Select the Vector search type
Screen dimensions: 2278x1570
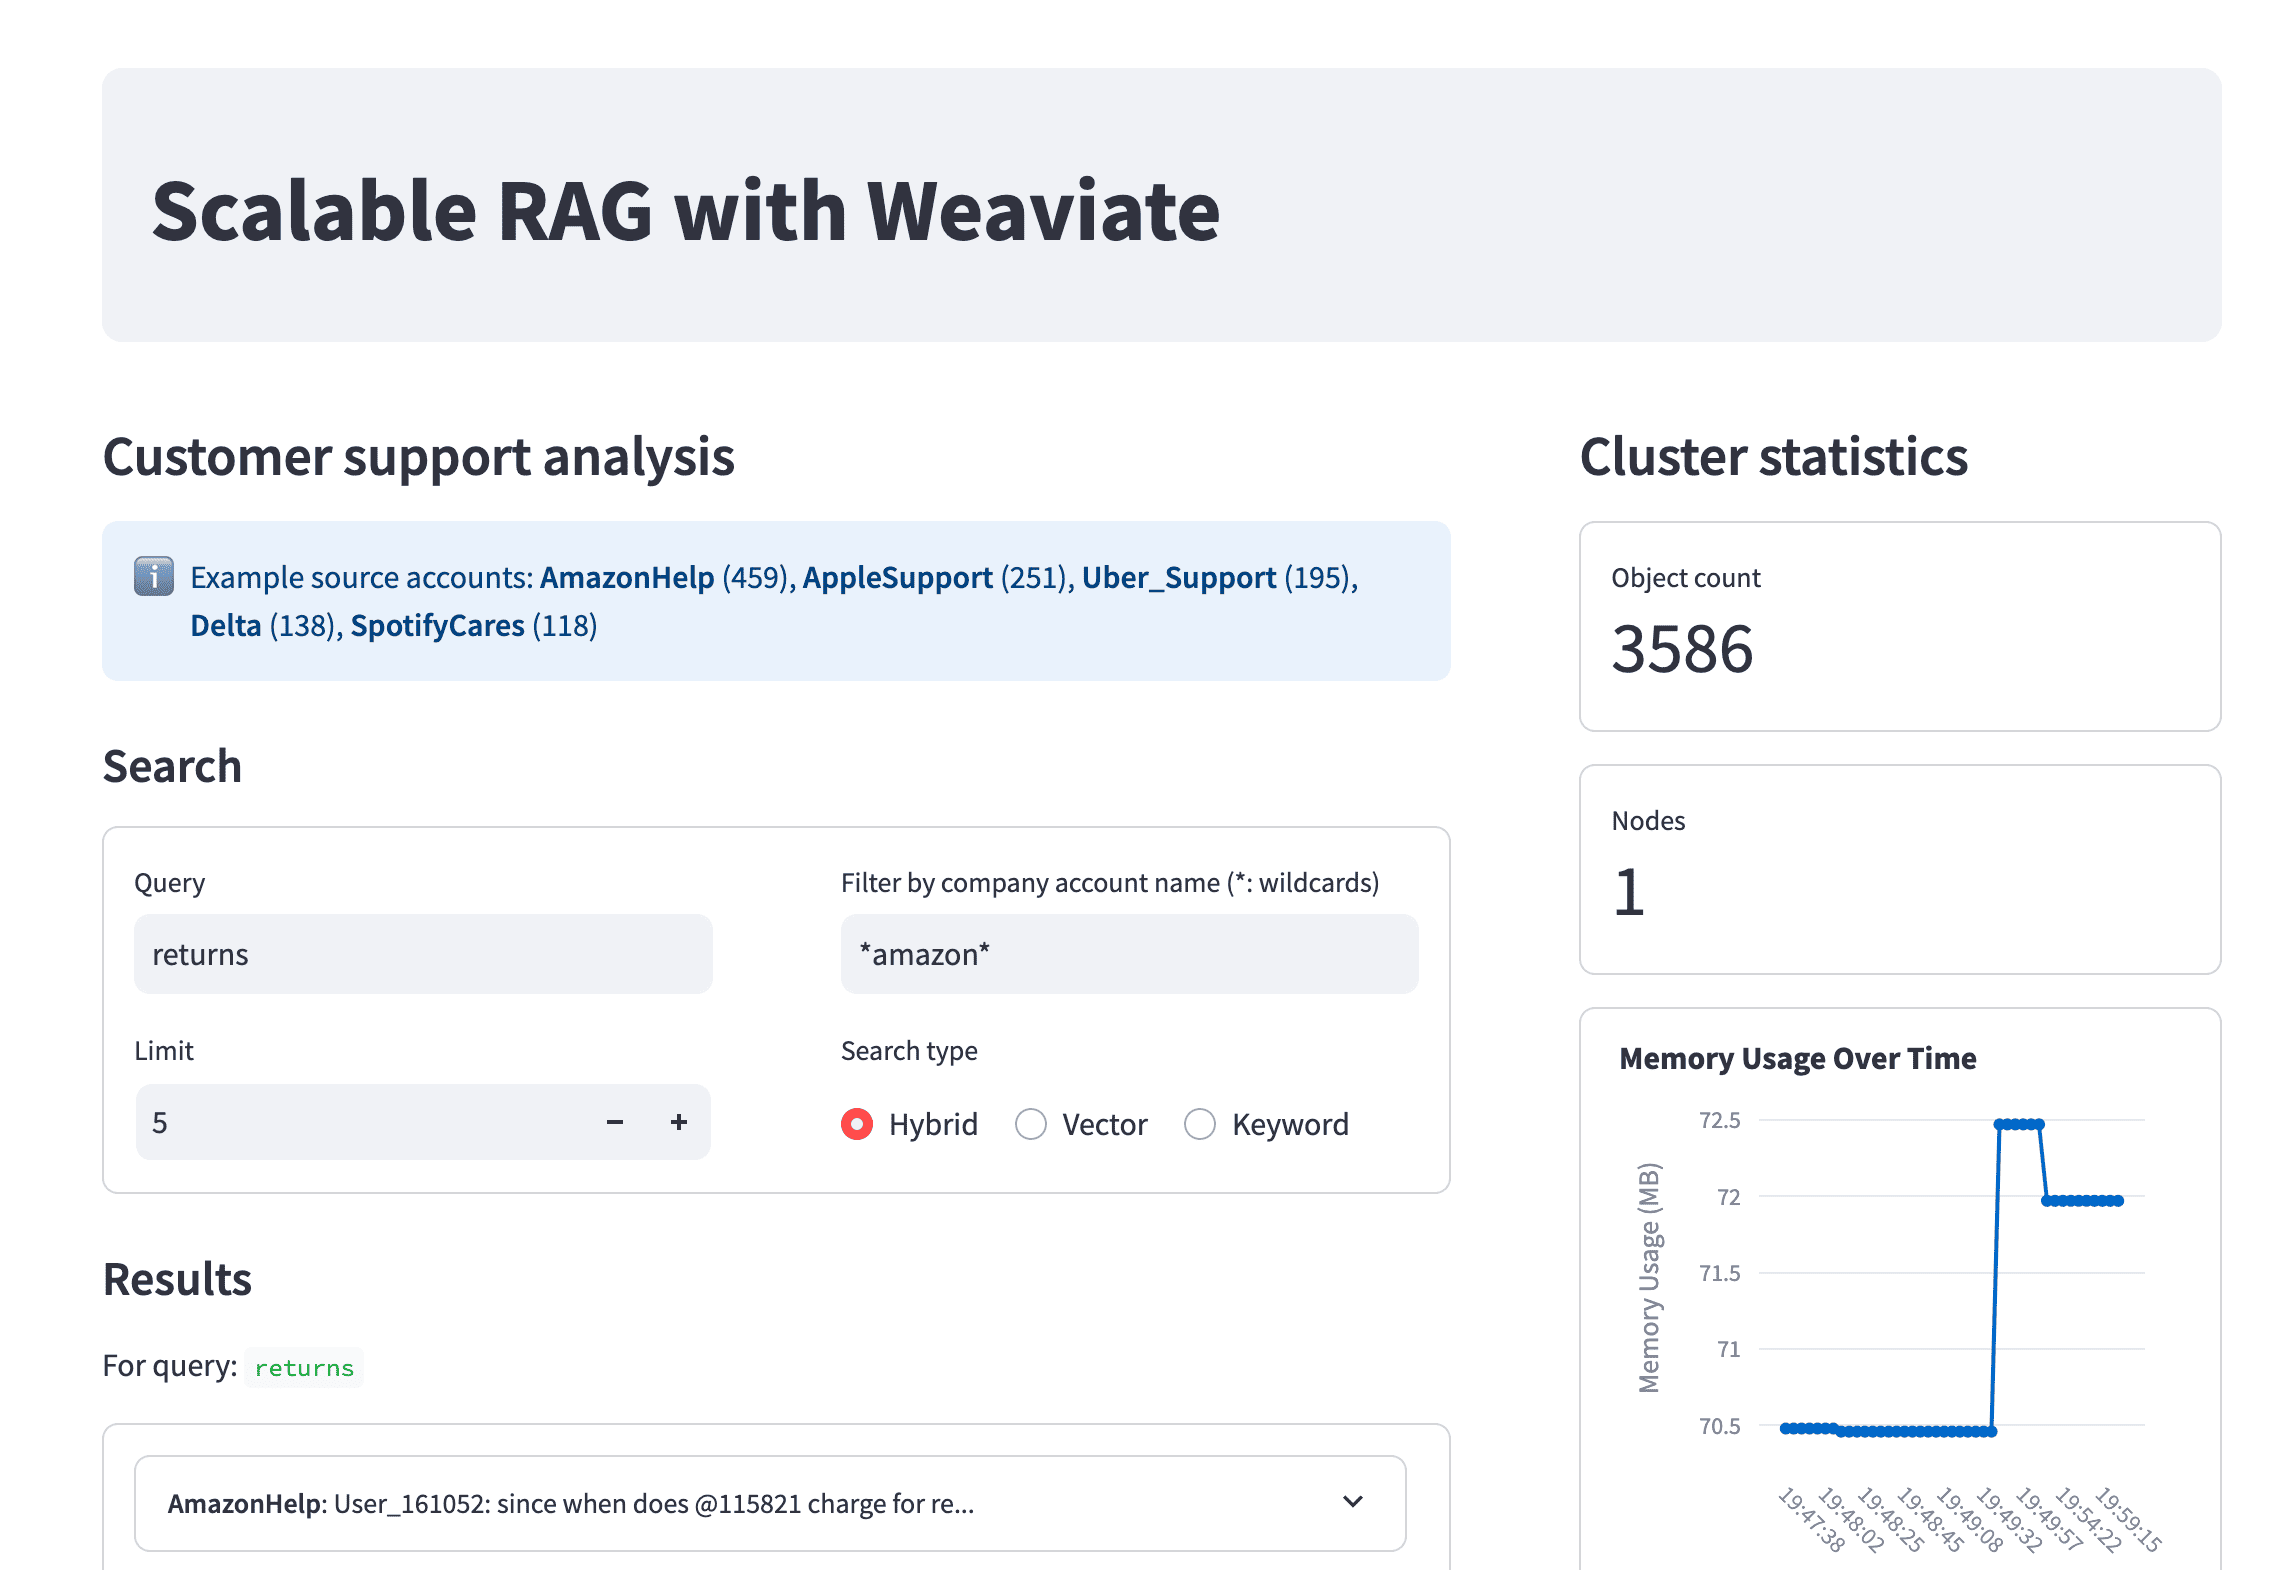point(1031,1125)
